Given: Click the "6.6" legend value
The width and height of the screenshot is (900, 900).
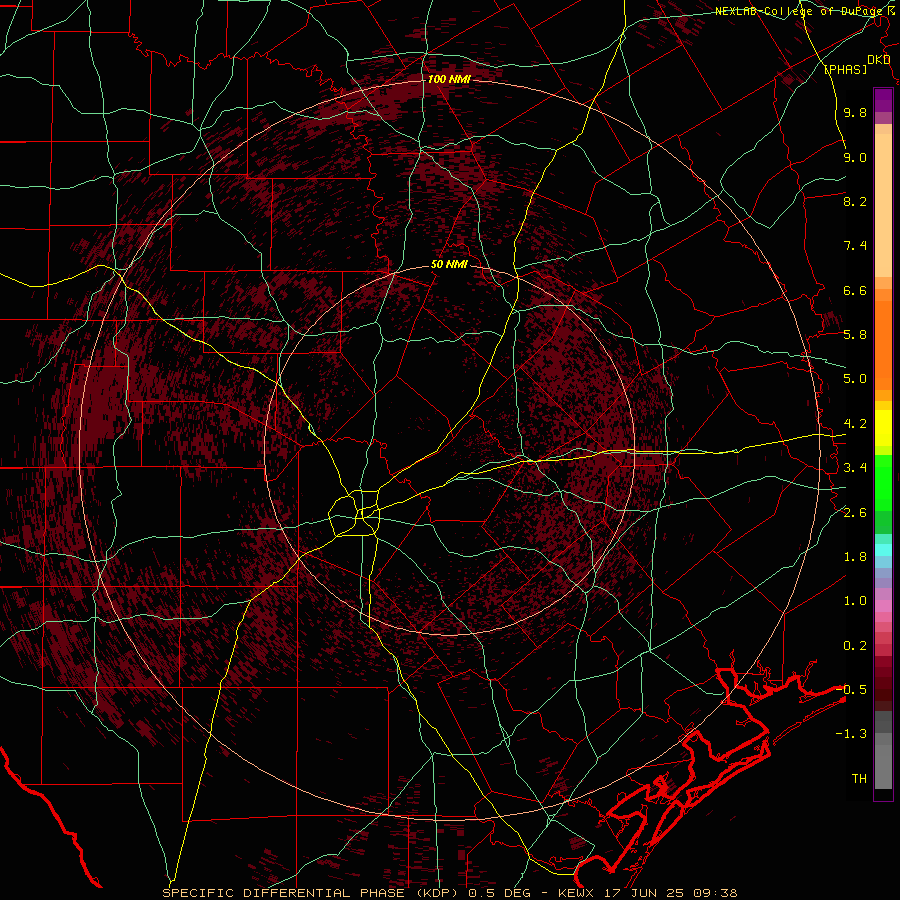Looking at the screenshot, I should pyautogui.click(x=855, y=290).
